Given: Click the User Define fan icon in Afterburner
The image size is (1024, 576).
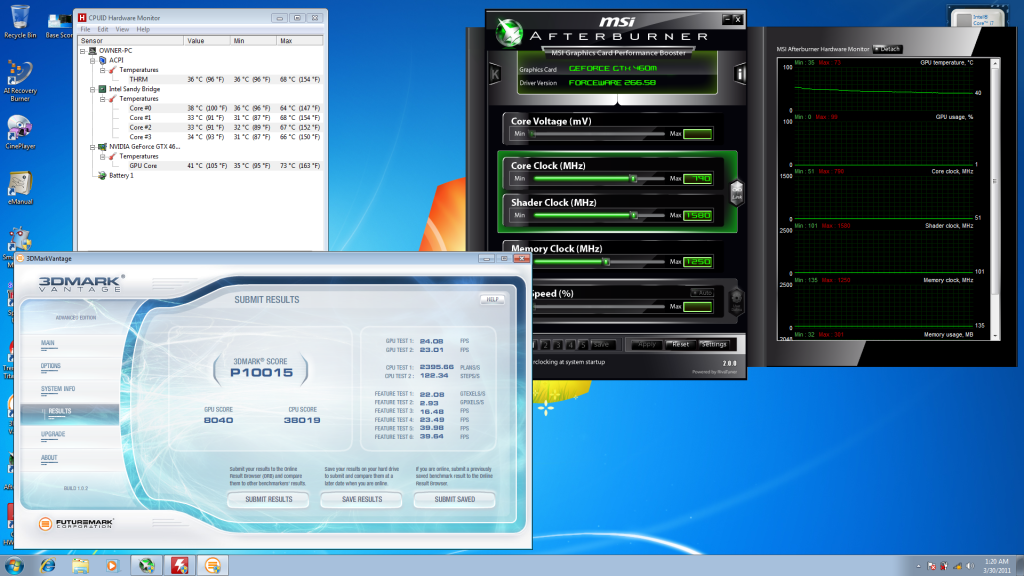Looking at the screenshot, I should tap(736, 302).
